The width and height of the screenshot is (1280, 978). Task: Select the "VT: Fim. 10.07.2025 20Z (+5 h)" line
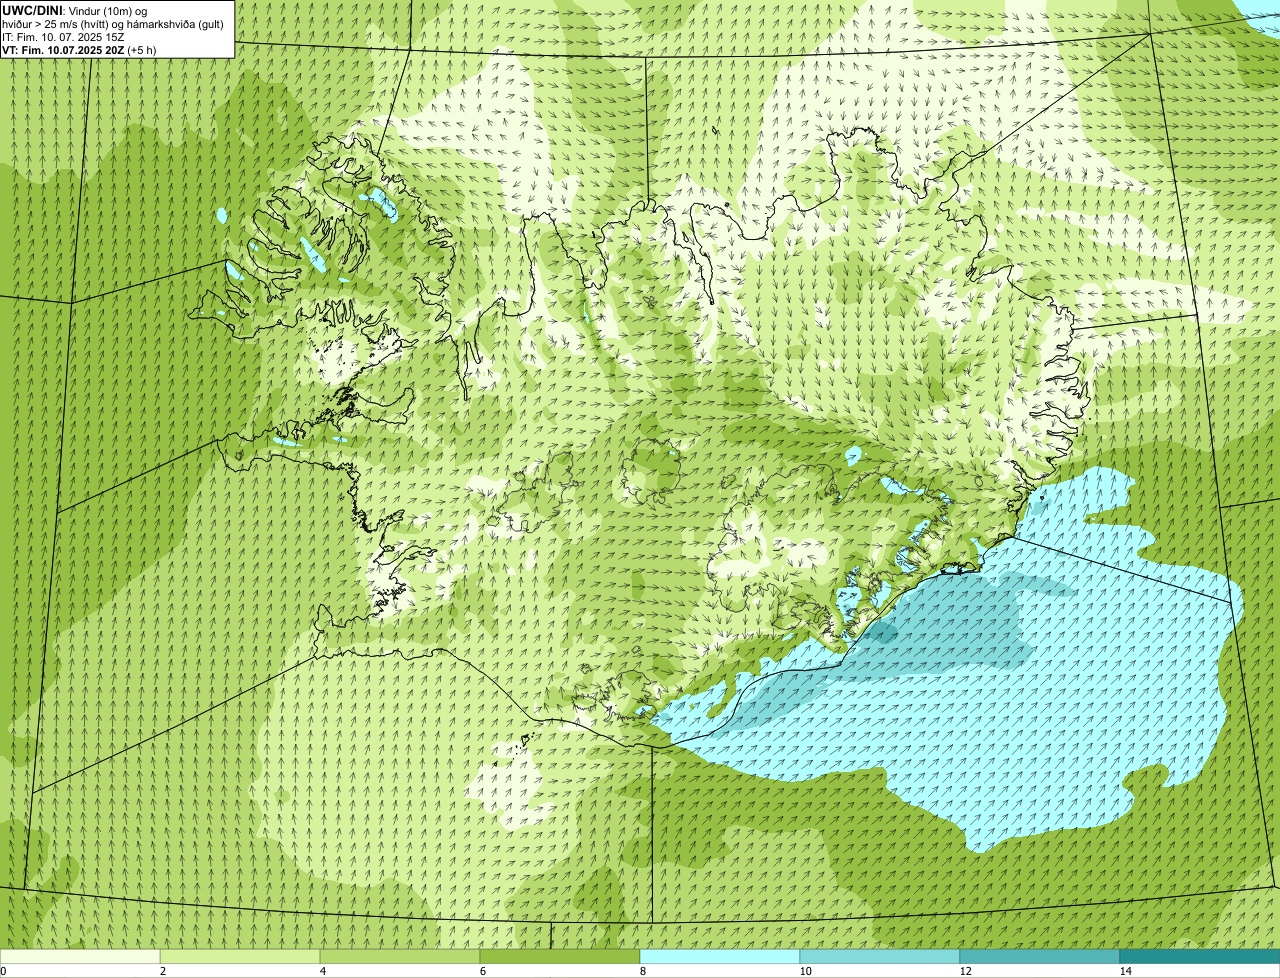pos(79,50)
